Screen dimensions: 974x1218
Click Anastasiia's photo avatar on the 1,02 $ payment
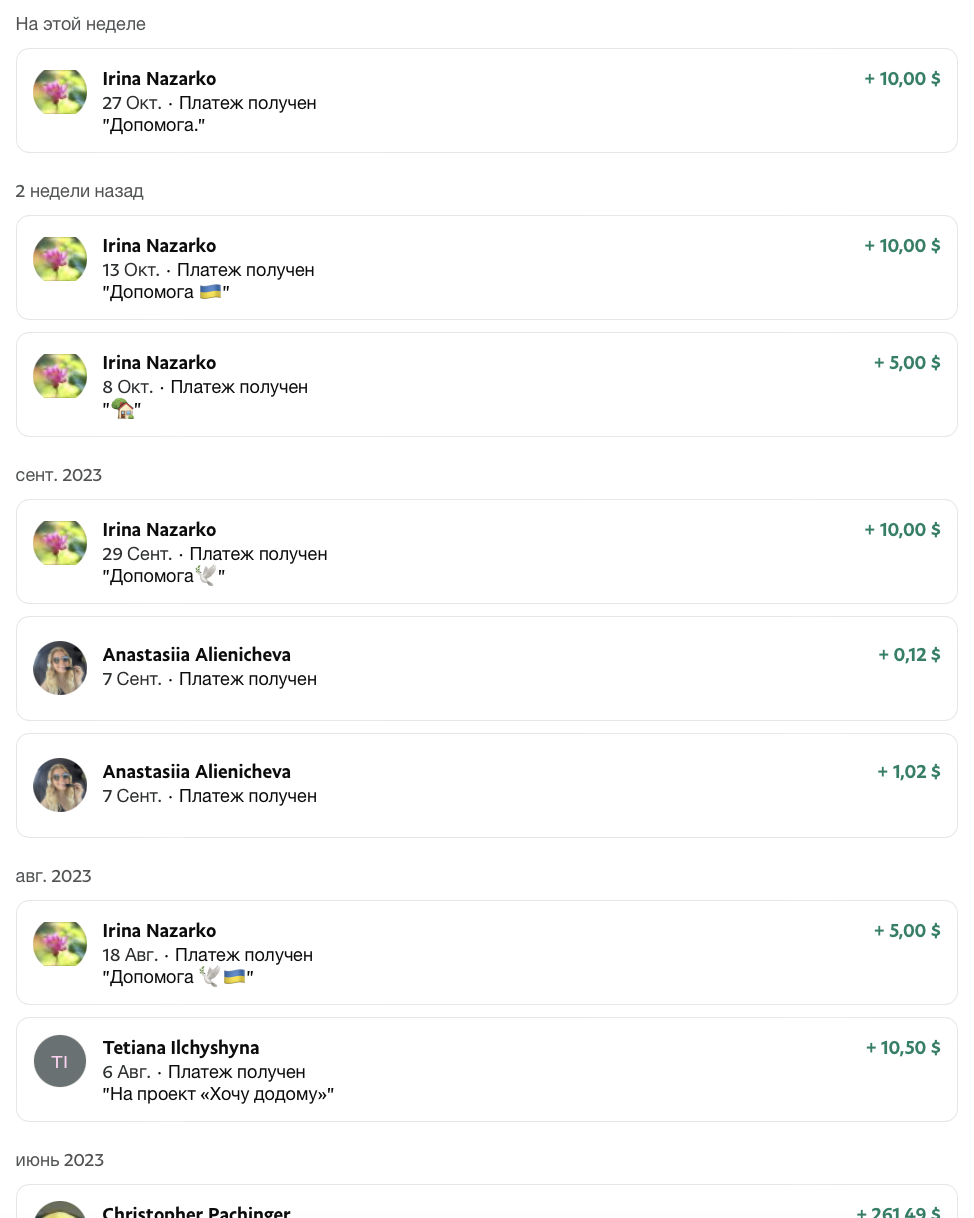click(60, 785)
